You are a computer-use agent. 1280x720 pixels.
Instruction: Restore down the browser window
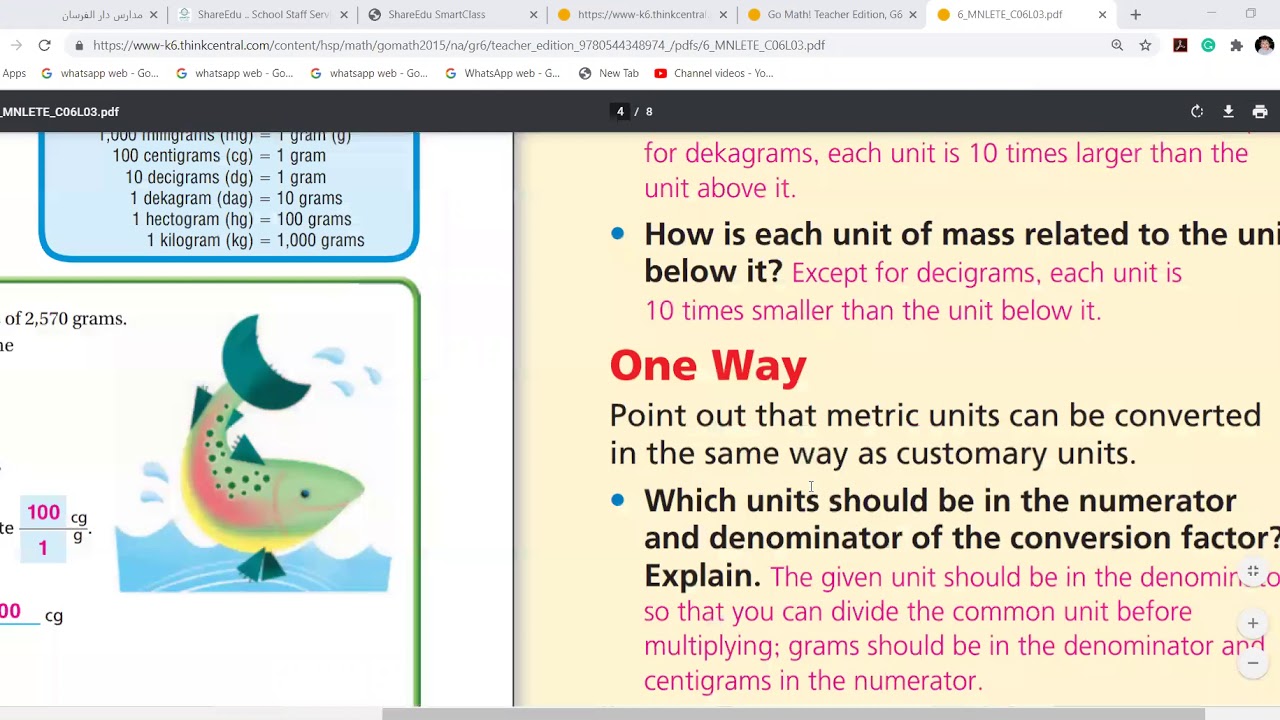tap(1250, 14)
